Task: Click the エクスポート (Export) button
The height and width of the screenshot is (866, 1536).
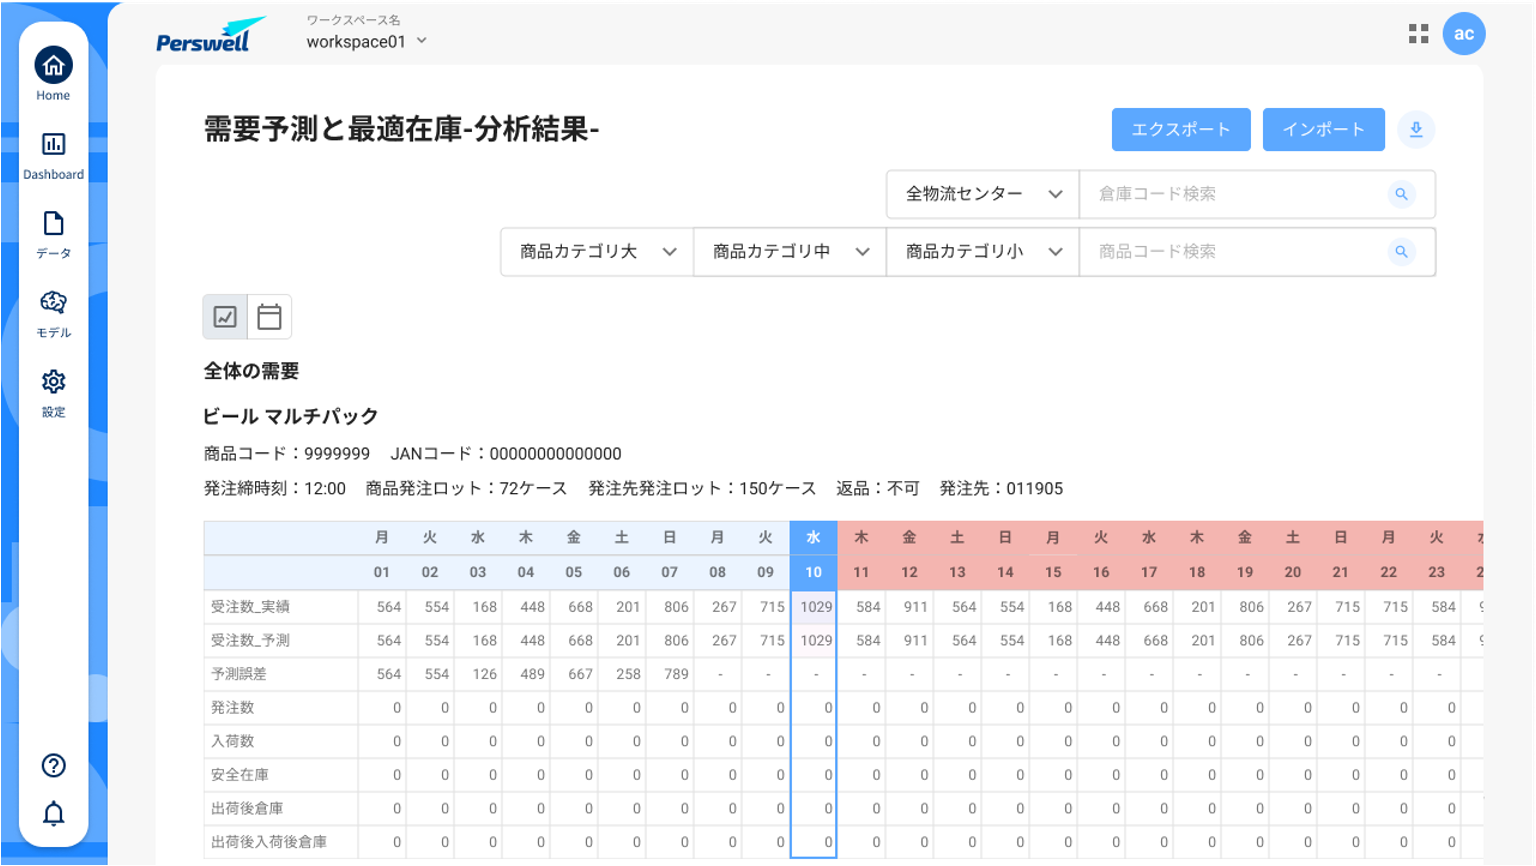Action: (1181, 129)
